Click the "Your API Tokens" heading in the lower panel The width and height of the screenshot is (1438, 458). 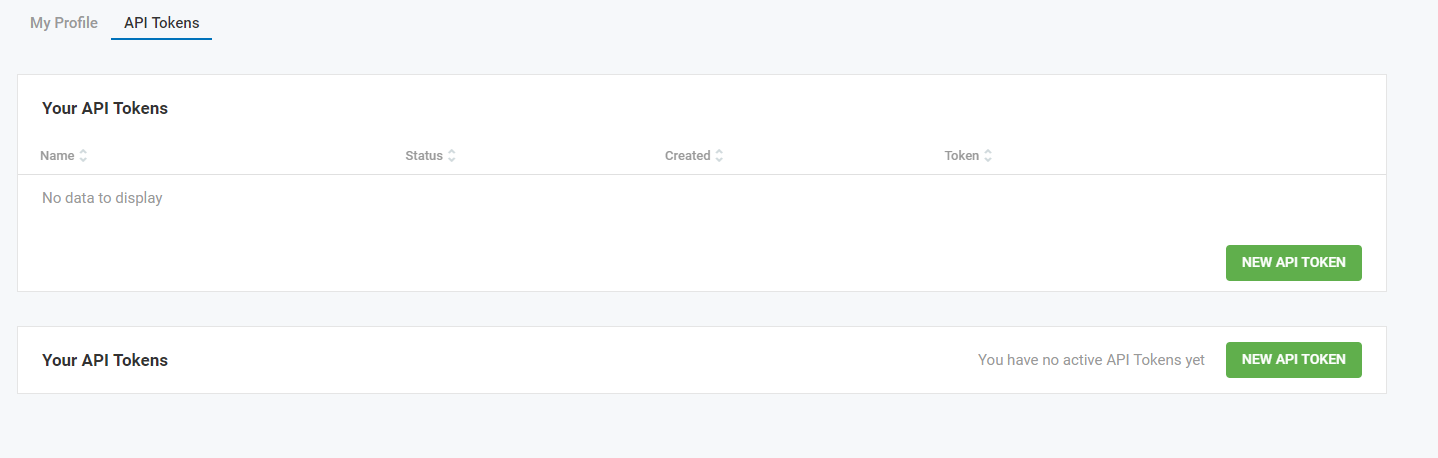click(105, 360)
